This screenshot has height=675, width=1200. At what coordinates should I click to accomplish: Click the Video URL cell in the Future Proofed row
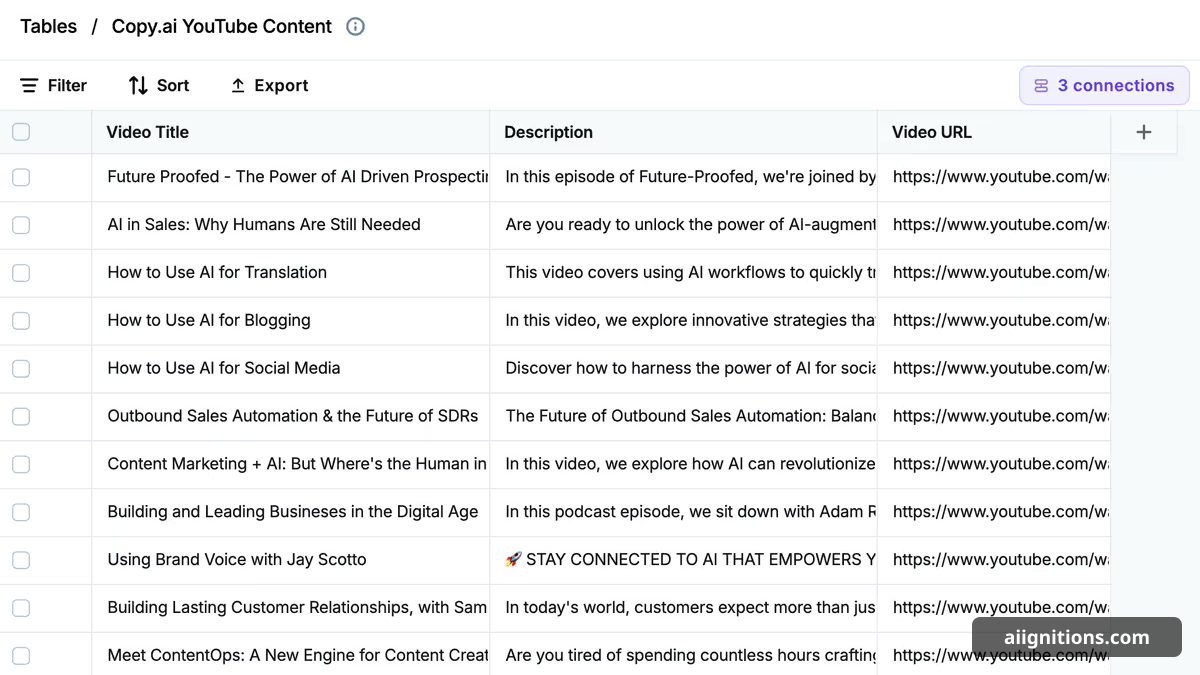point(994,177)
